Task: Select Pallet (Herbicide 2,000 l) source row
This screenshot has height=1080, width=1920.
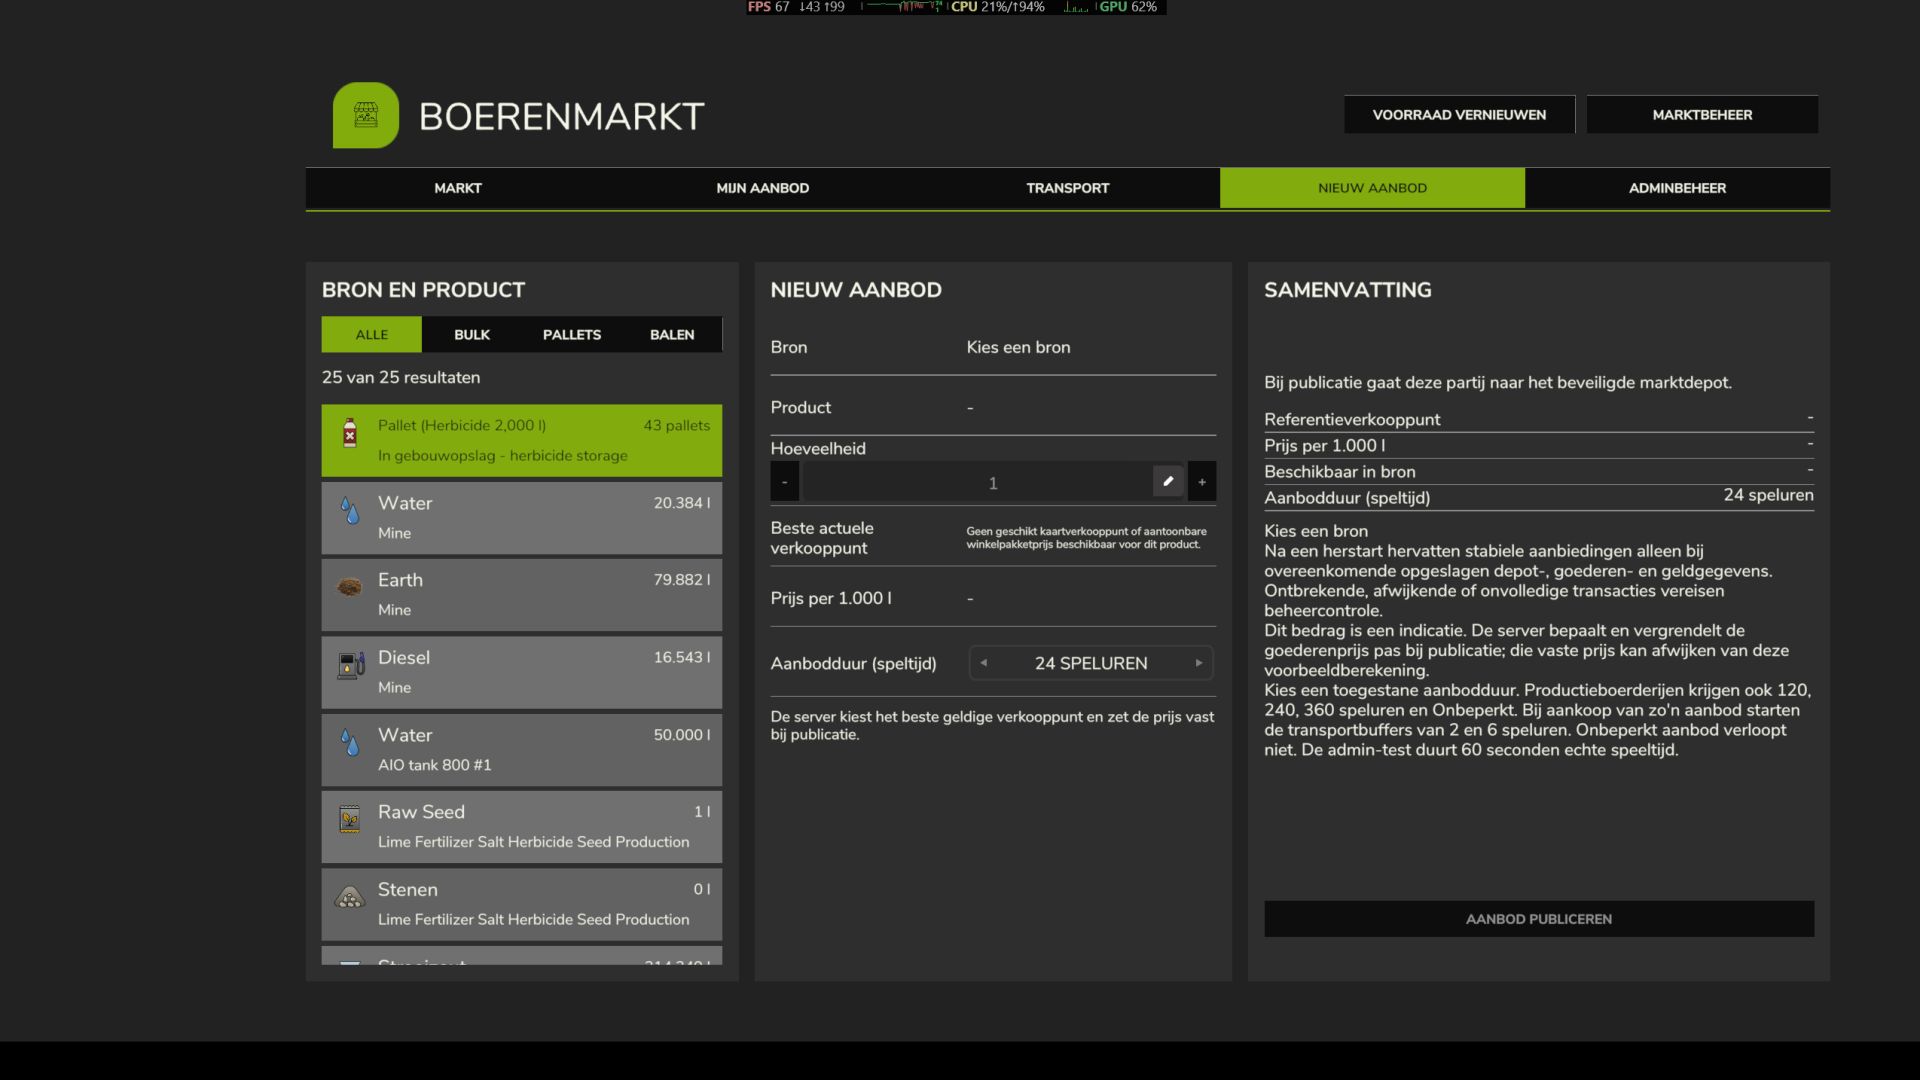Action: point(522,440)
